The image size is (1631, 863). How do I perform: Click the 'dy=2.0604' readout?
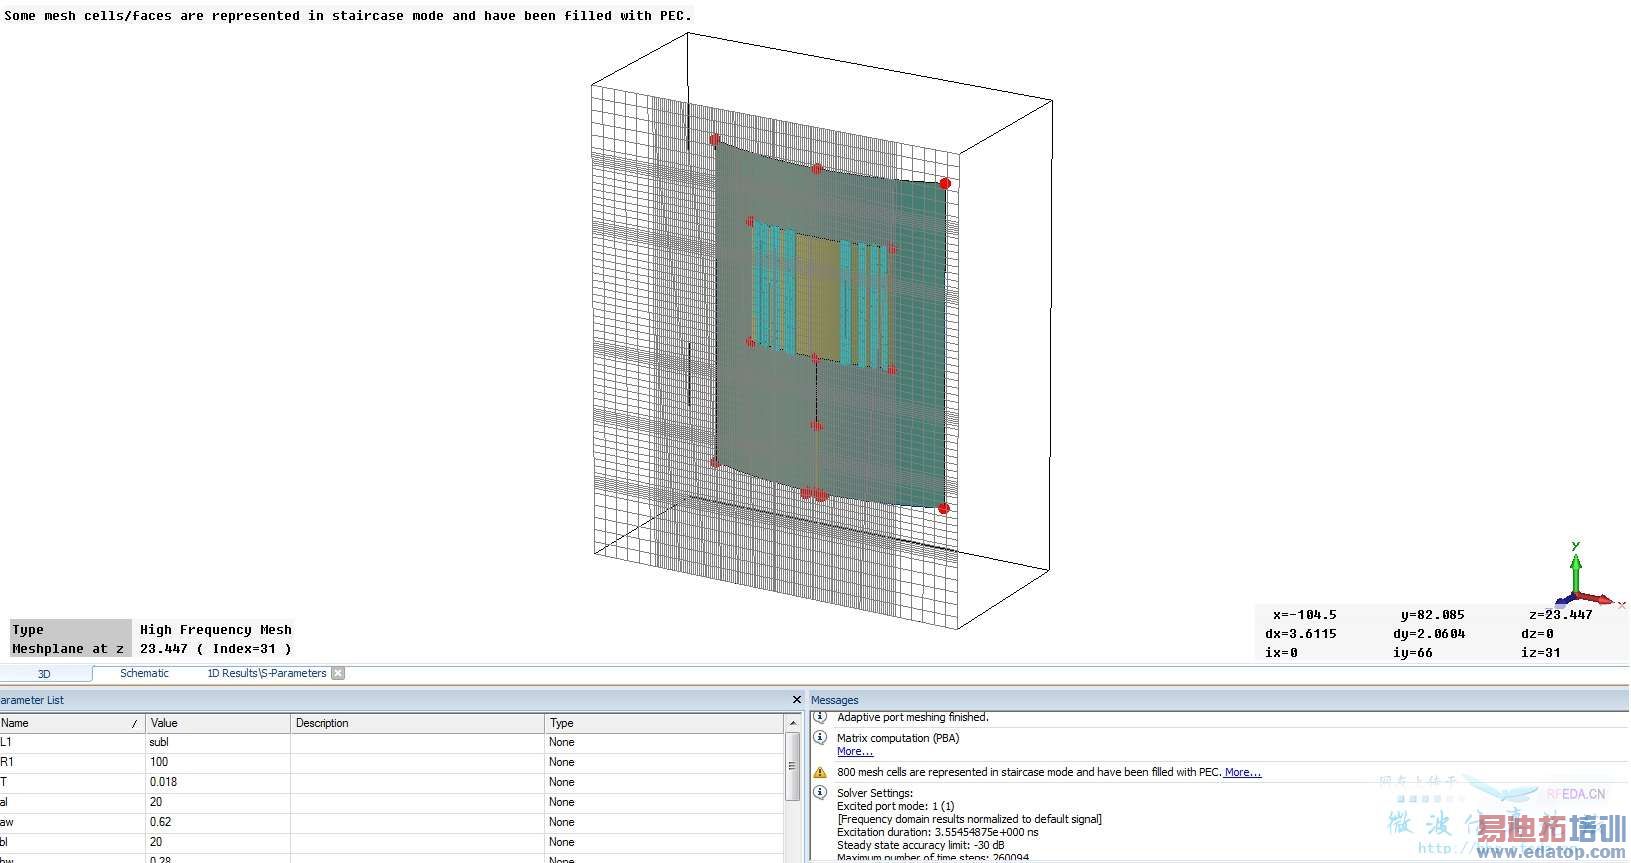coord(1428,634)
